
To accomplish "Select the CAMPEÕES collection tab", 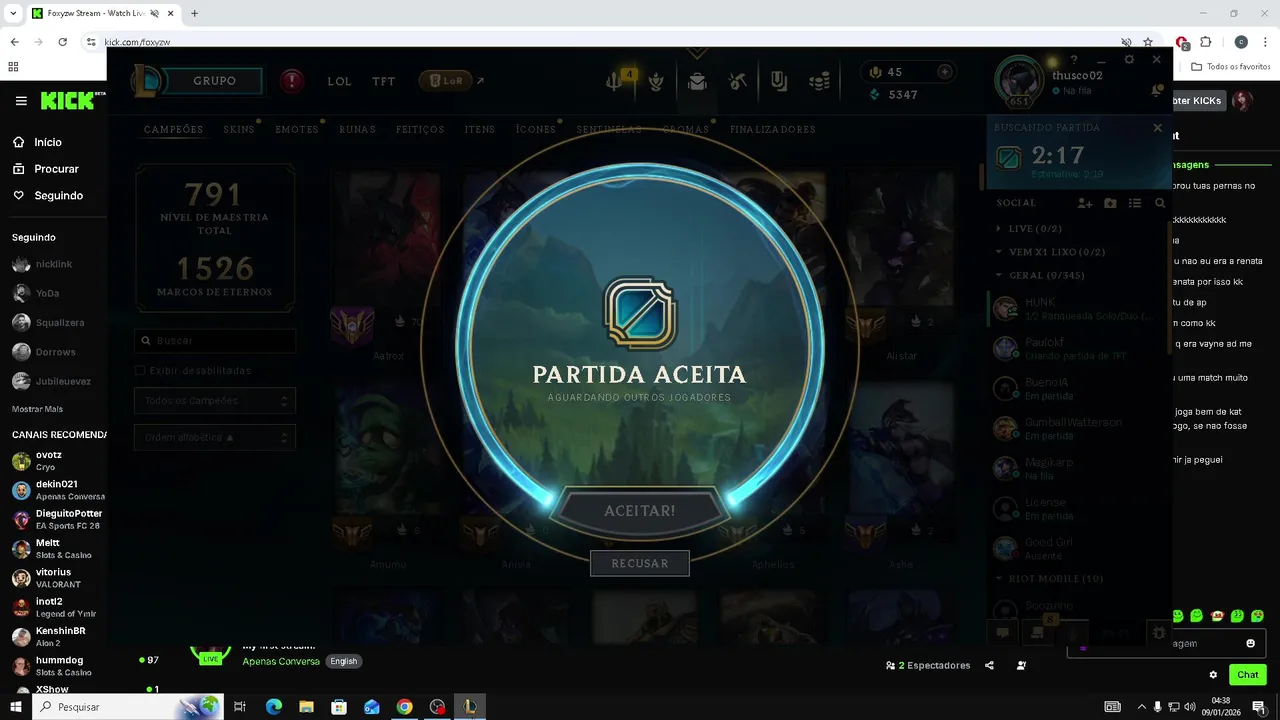I will coord(174,130).
